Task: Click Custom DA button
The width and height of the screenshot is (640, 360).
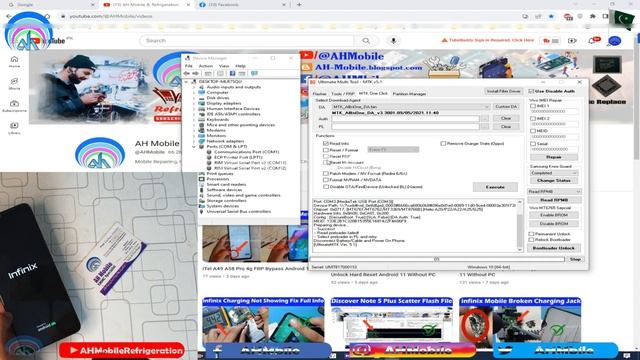Action: coord(506,107)
